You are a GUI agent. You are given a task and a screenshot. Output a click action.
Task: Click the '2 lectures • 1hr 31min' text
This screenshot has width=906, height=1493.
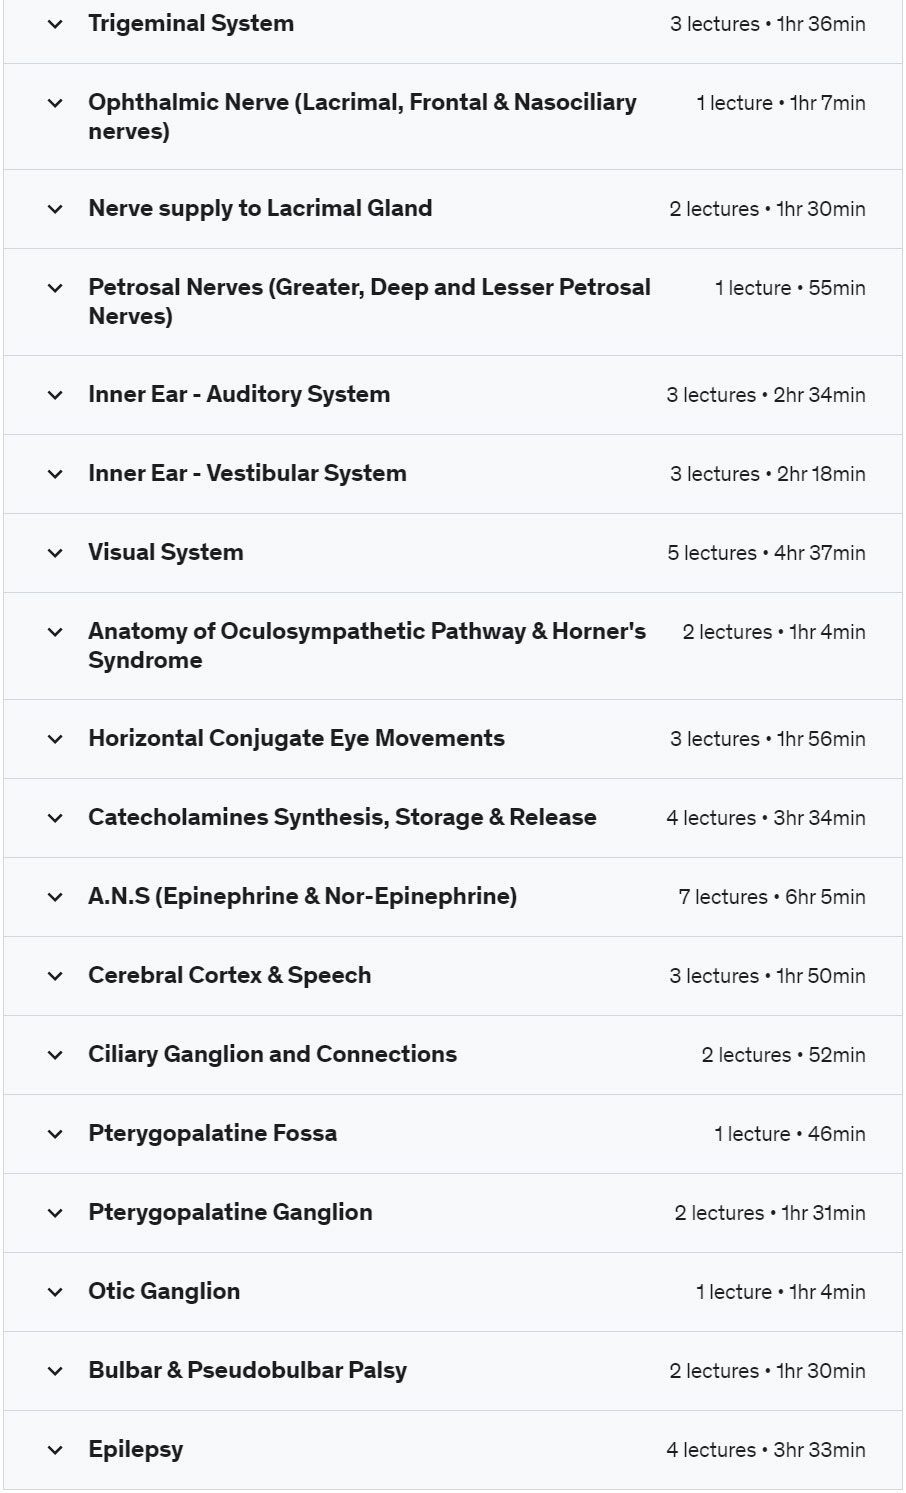click(770, 1213)
